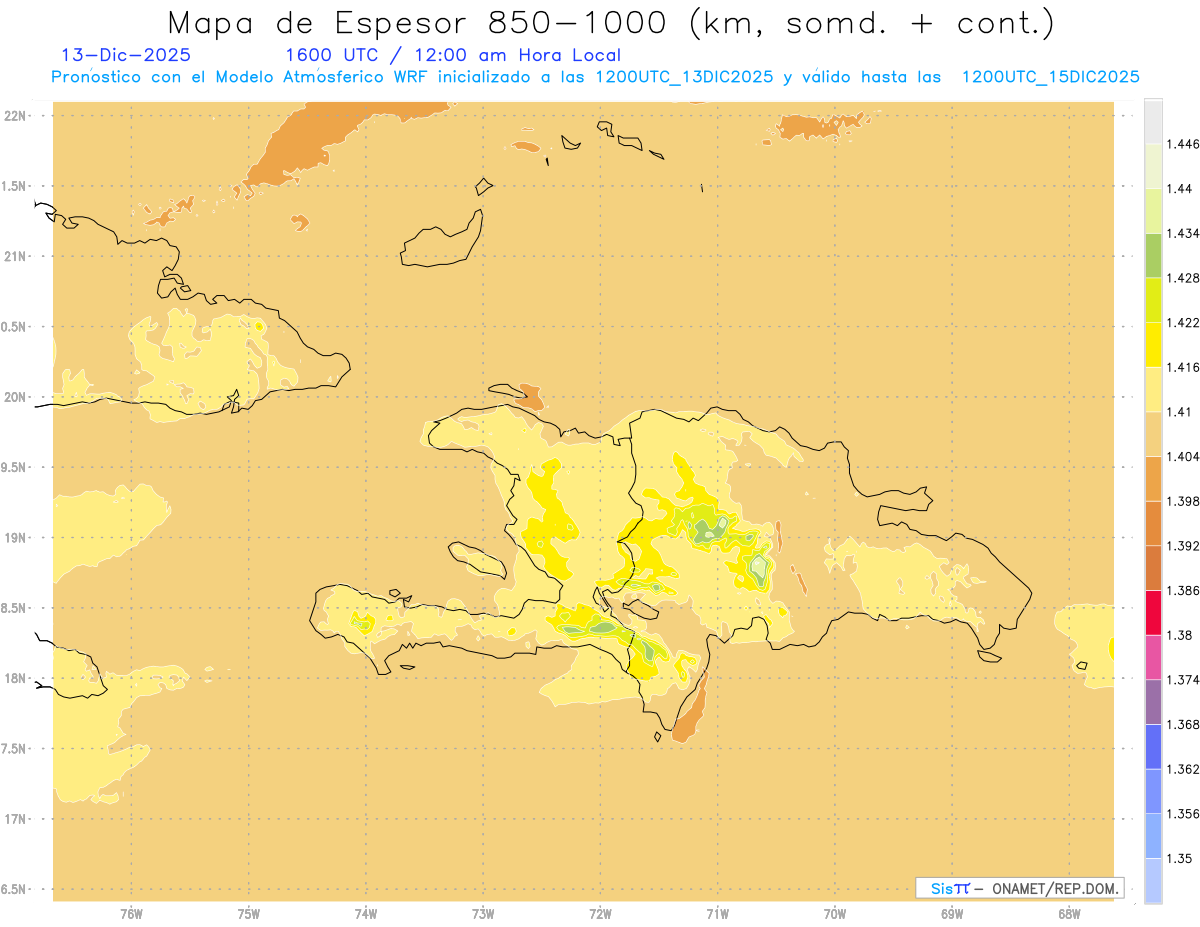This screenshot has height=927, width=1200.
Task: Click the latitude label "20N"
Action: 16,397
